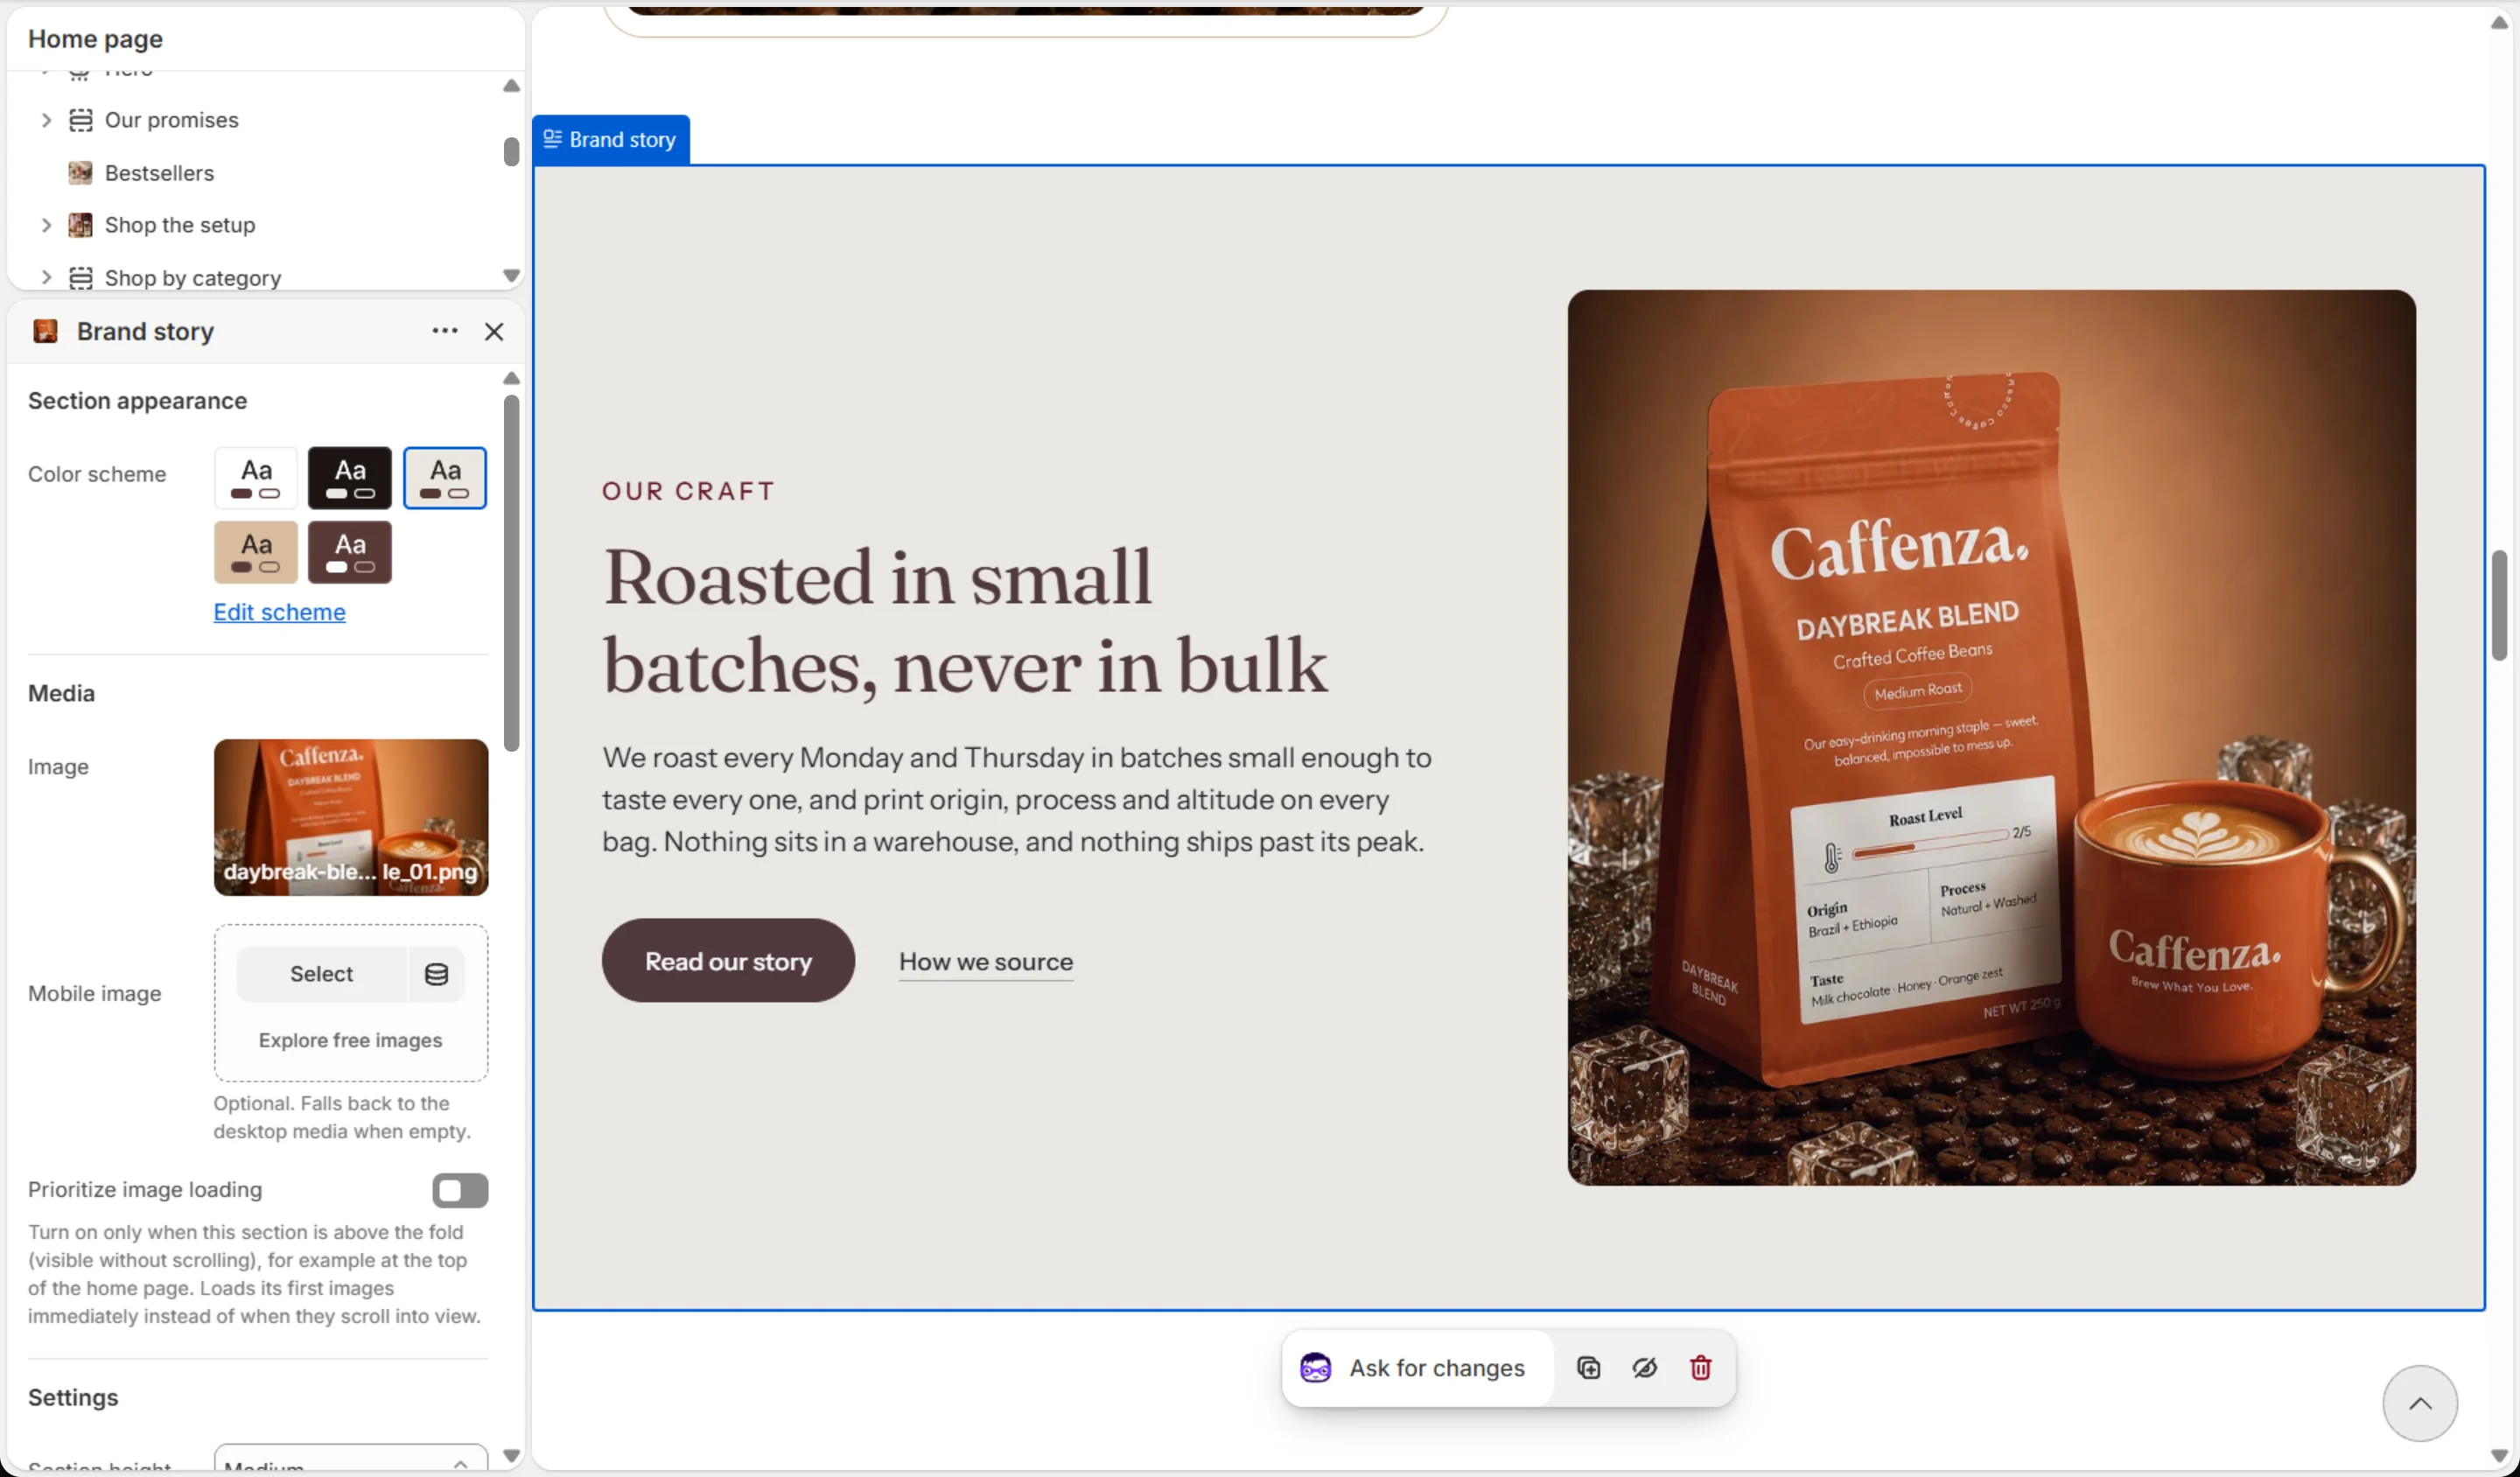Choose the dark brown scheme swatch
Viewport: 2520px width, 1477px height.
[x=350, y=552]
